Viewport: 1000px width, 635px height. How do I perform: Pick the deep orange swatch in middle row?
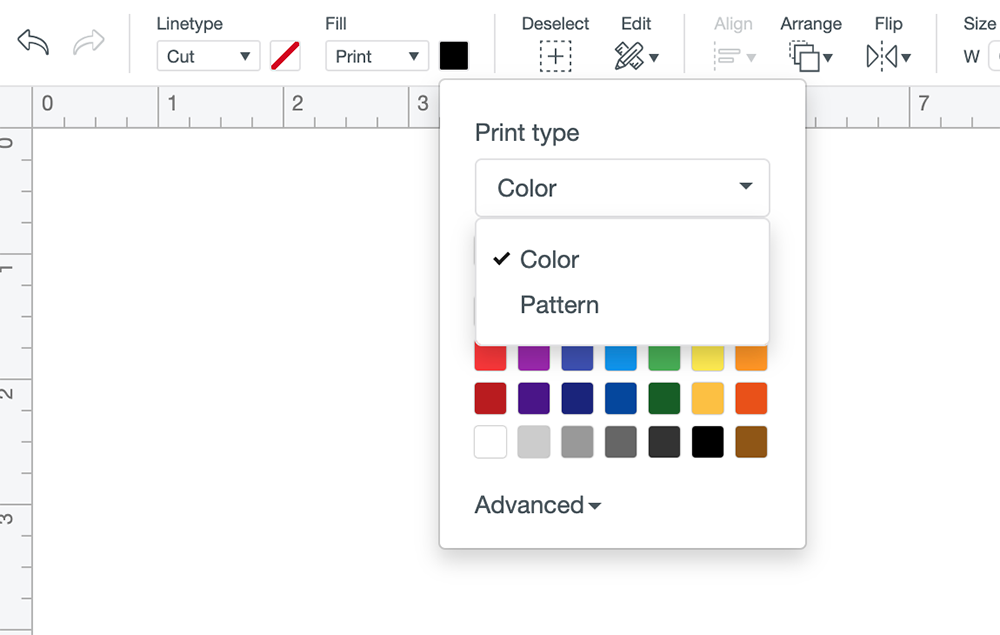pos(751,398)
